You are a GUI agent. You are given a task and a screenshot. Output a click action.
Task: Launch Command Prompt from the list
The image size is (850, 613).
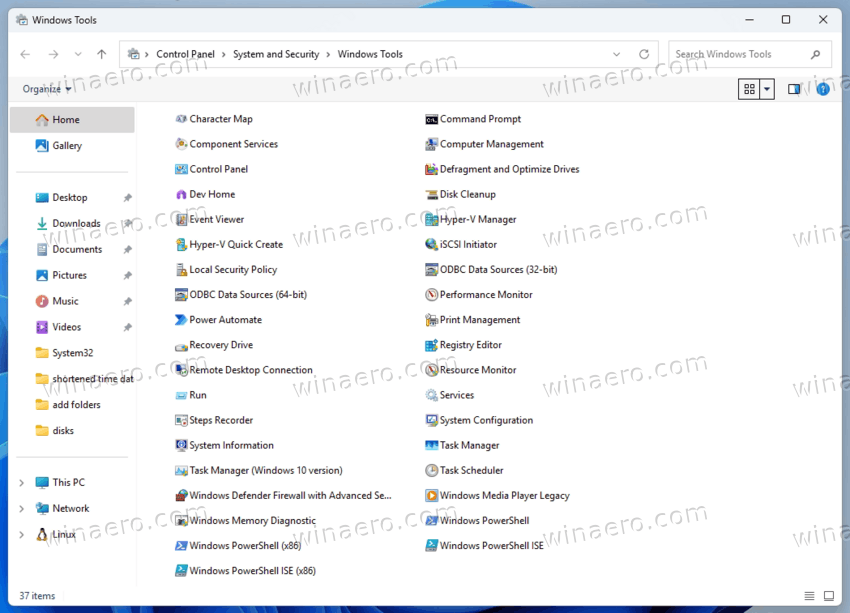tap(473, 119)
